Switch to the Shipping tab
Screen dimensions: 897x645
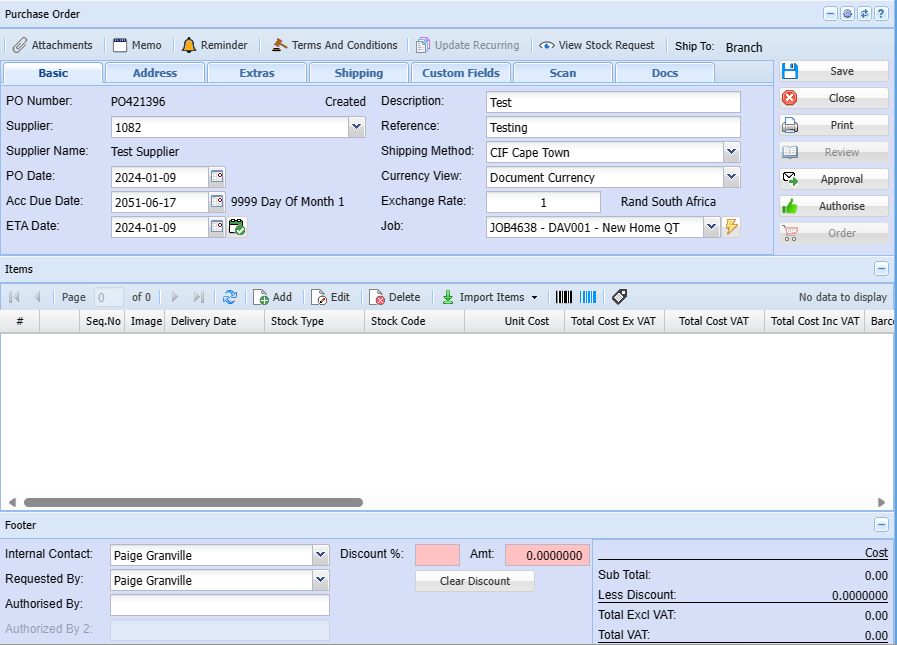coord(359,73)
